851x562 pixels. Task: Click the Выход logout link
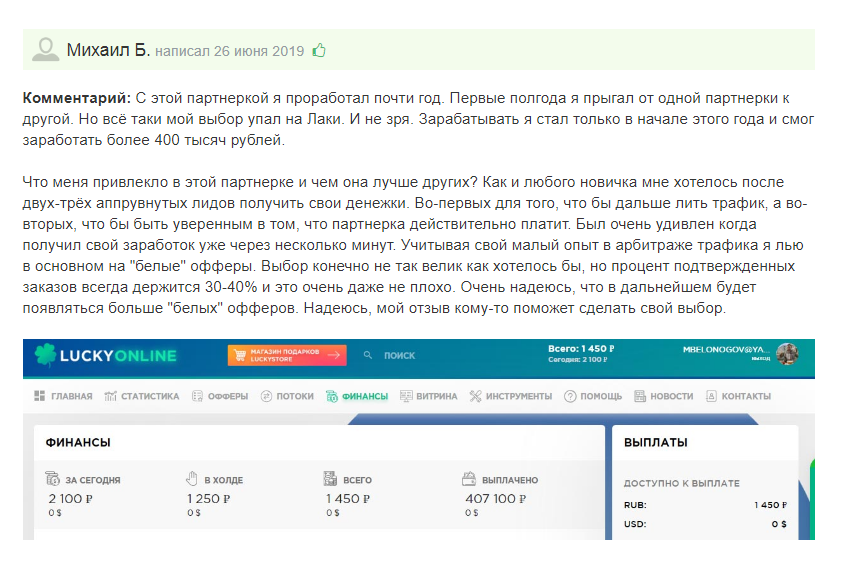[x=761, y=359]
